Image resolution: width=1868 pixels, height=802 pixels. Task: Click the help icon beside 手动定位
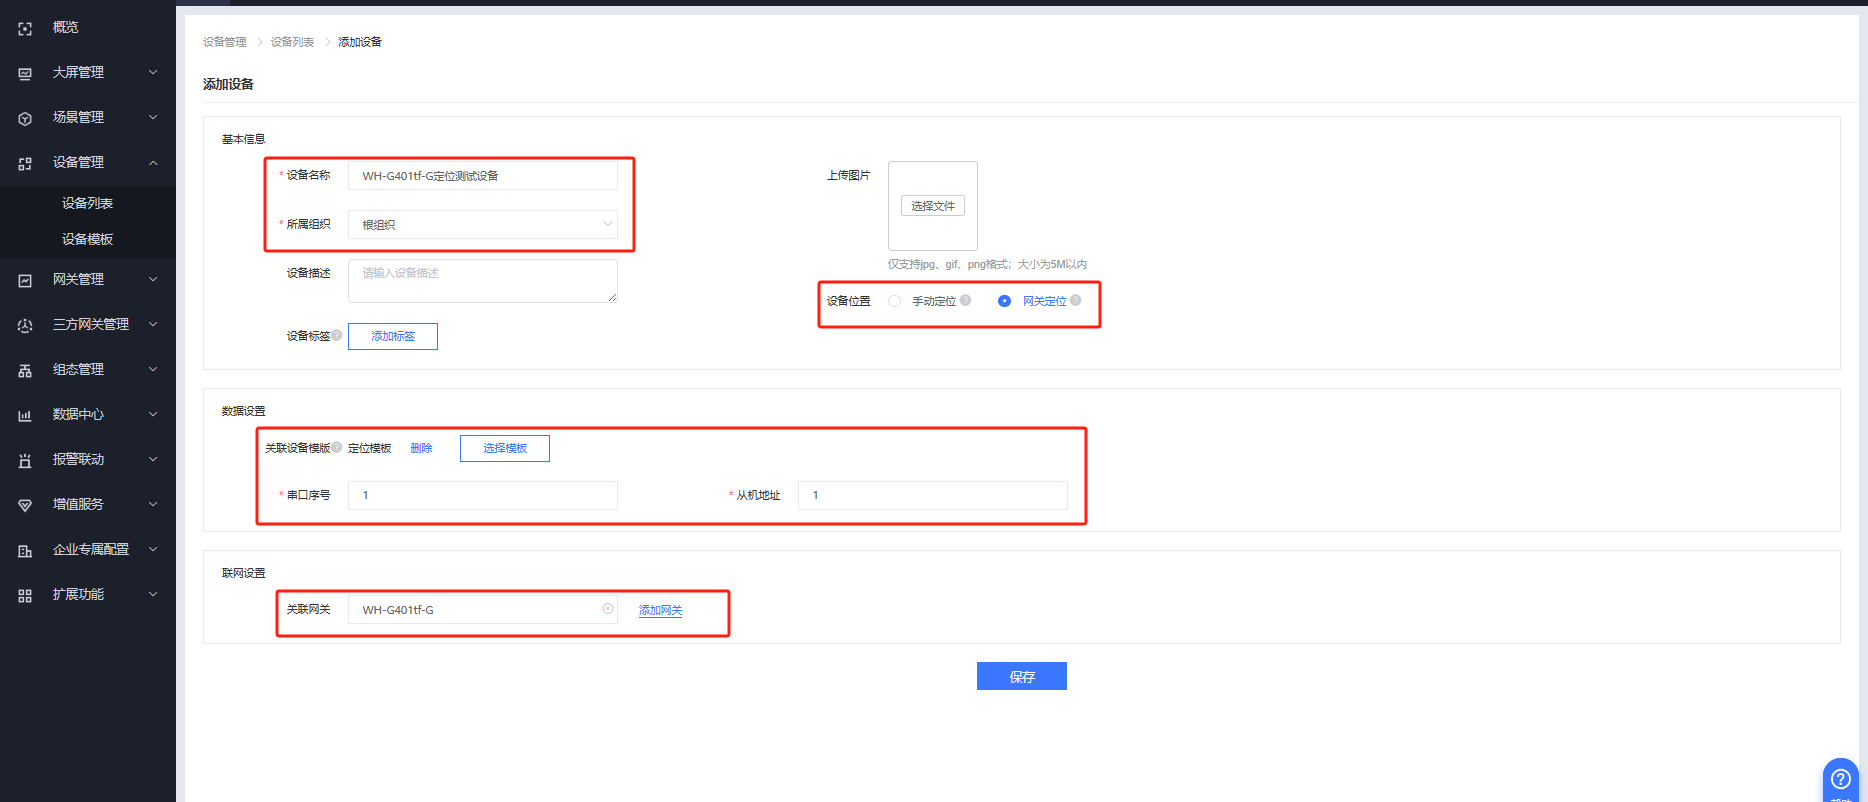[x=965, y=300]
